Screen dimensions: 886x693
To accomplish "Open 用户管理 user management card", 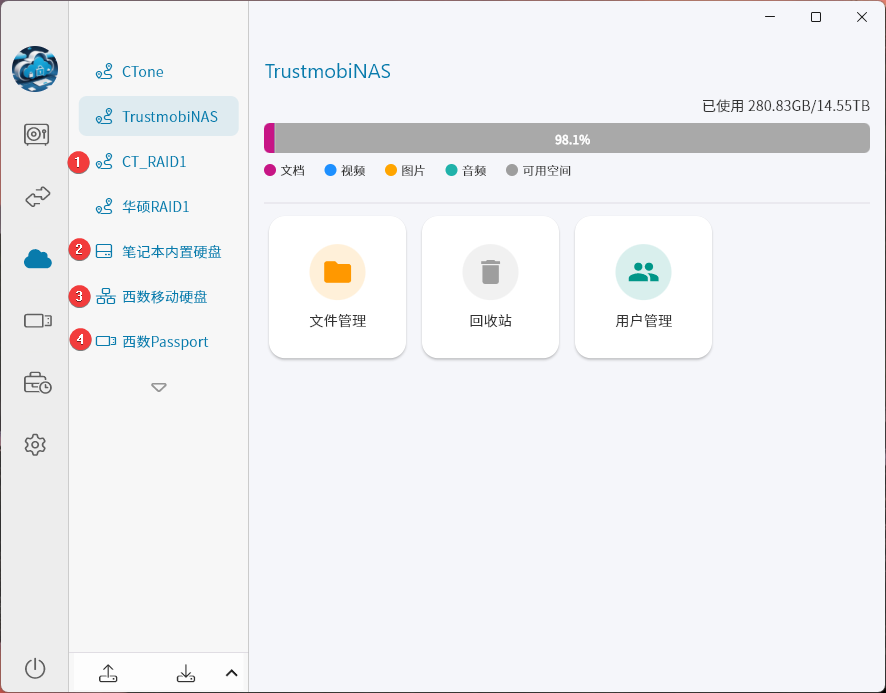I will pos(643,287).
